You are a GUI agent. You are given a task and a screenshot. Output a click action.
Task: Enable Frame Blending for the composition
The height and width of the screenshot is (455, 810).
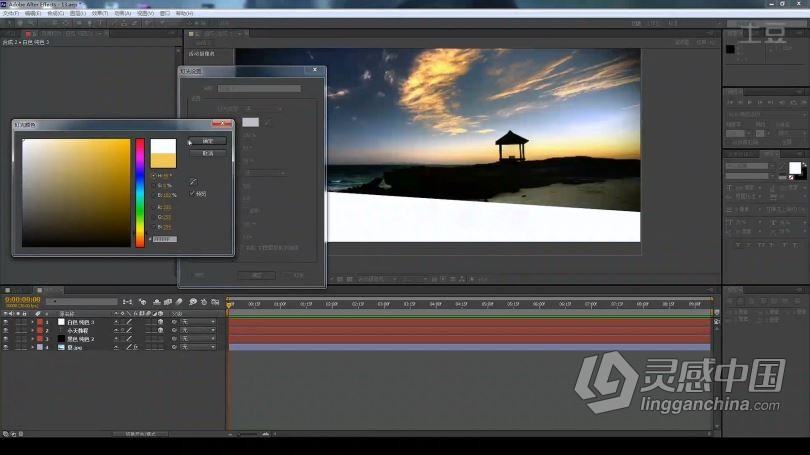(x=168, y=302)
